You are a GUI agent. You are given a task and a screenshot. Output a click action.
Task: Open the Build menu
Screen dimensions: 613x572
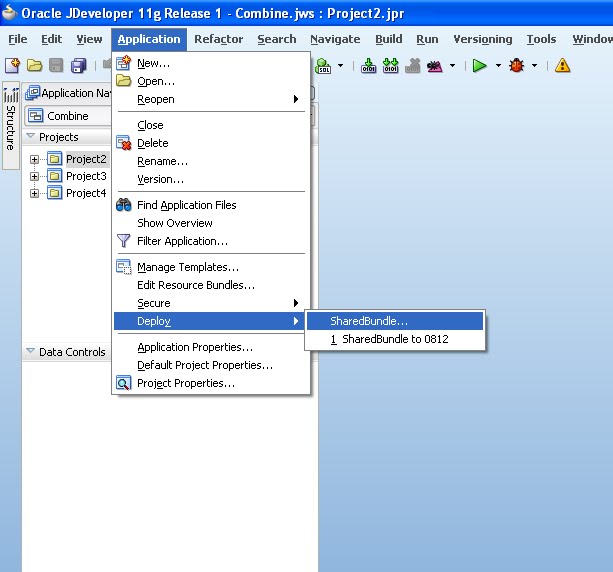coord(389,39)
